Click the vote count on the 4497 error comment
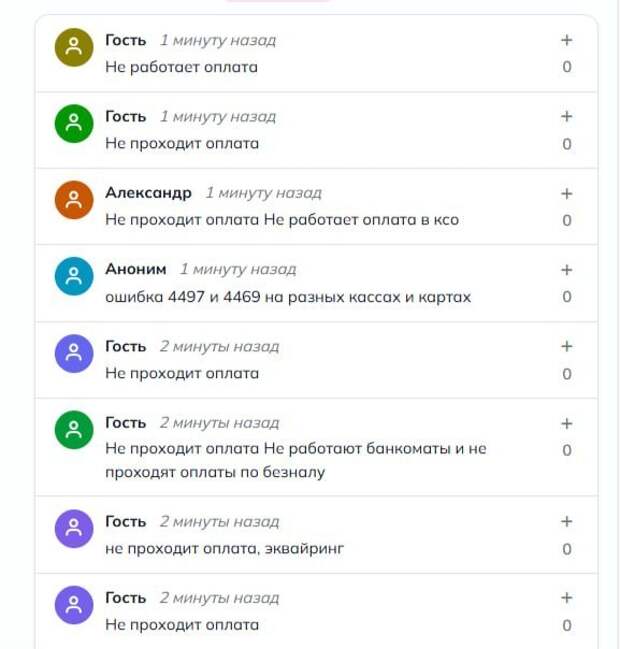Screen dimensions: 620x649 [x=566, y=297]
